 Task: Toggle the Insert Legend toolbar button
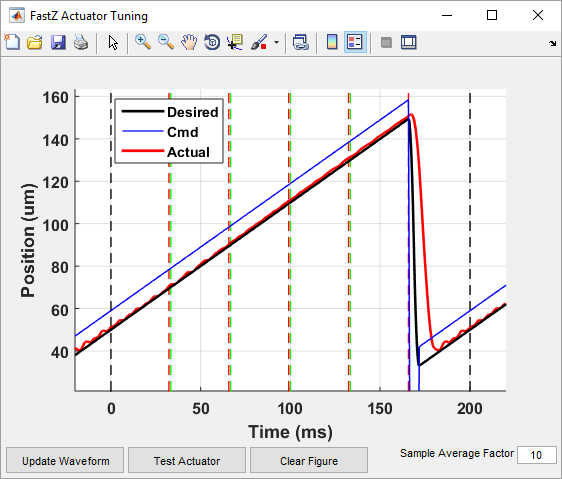point(355,42)
